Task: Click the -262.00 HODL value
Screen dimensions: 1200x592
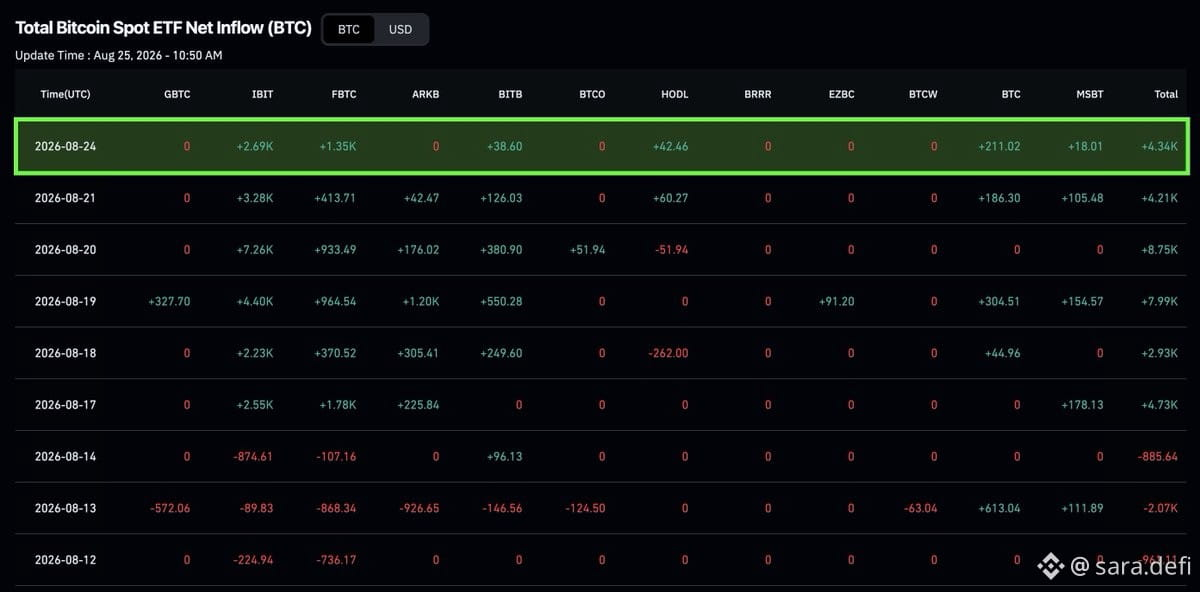Action: pos(667,353)
